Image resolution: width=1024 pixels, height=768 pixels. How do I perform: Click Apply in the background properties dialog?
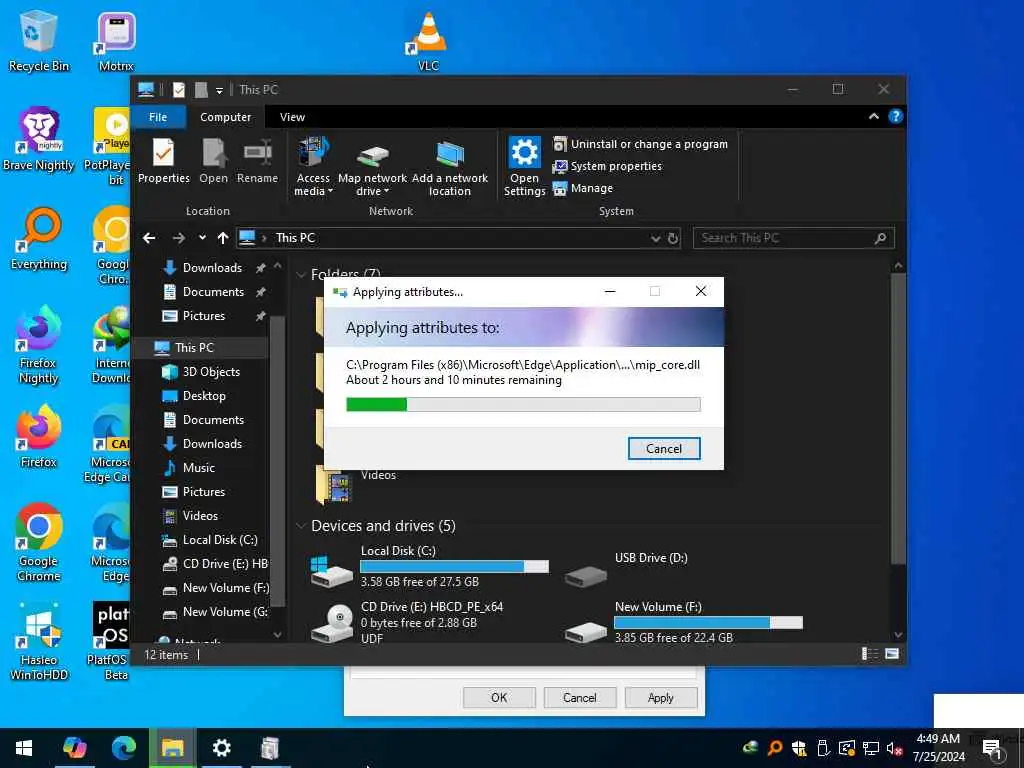(x=660, y=697)
